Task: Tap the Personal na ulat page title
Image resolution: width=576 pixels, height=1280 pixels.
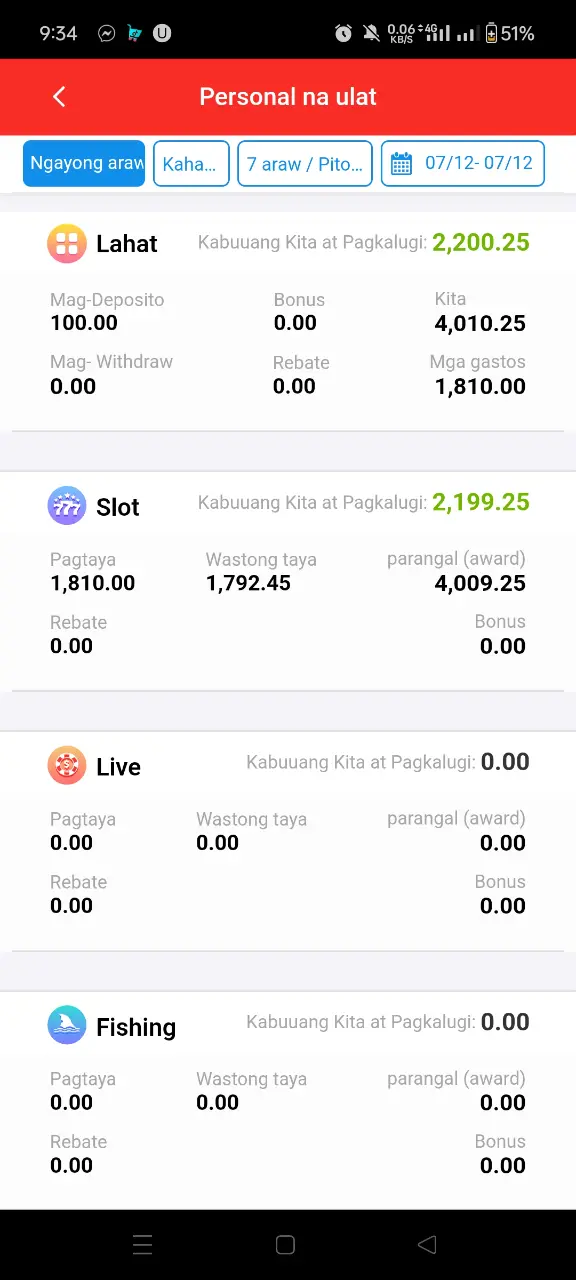Action: click(288, 97)
